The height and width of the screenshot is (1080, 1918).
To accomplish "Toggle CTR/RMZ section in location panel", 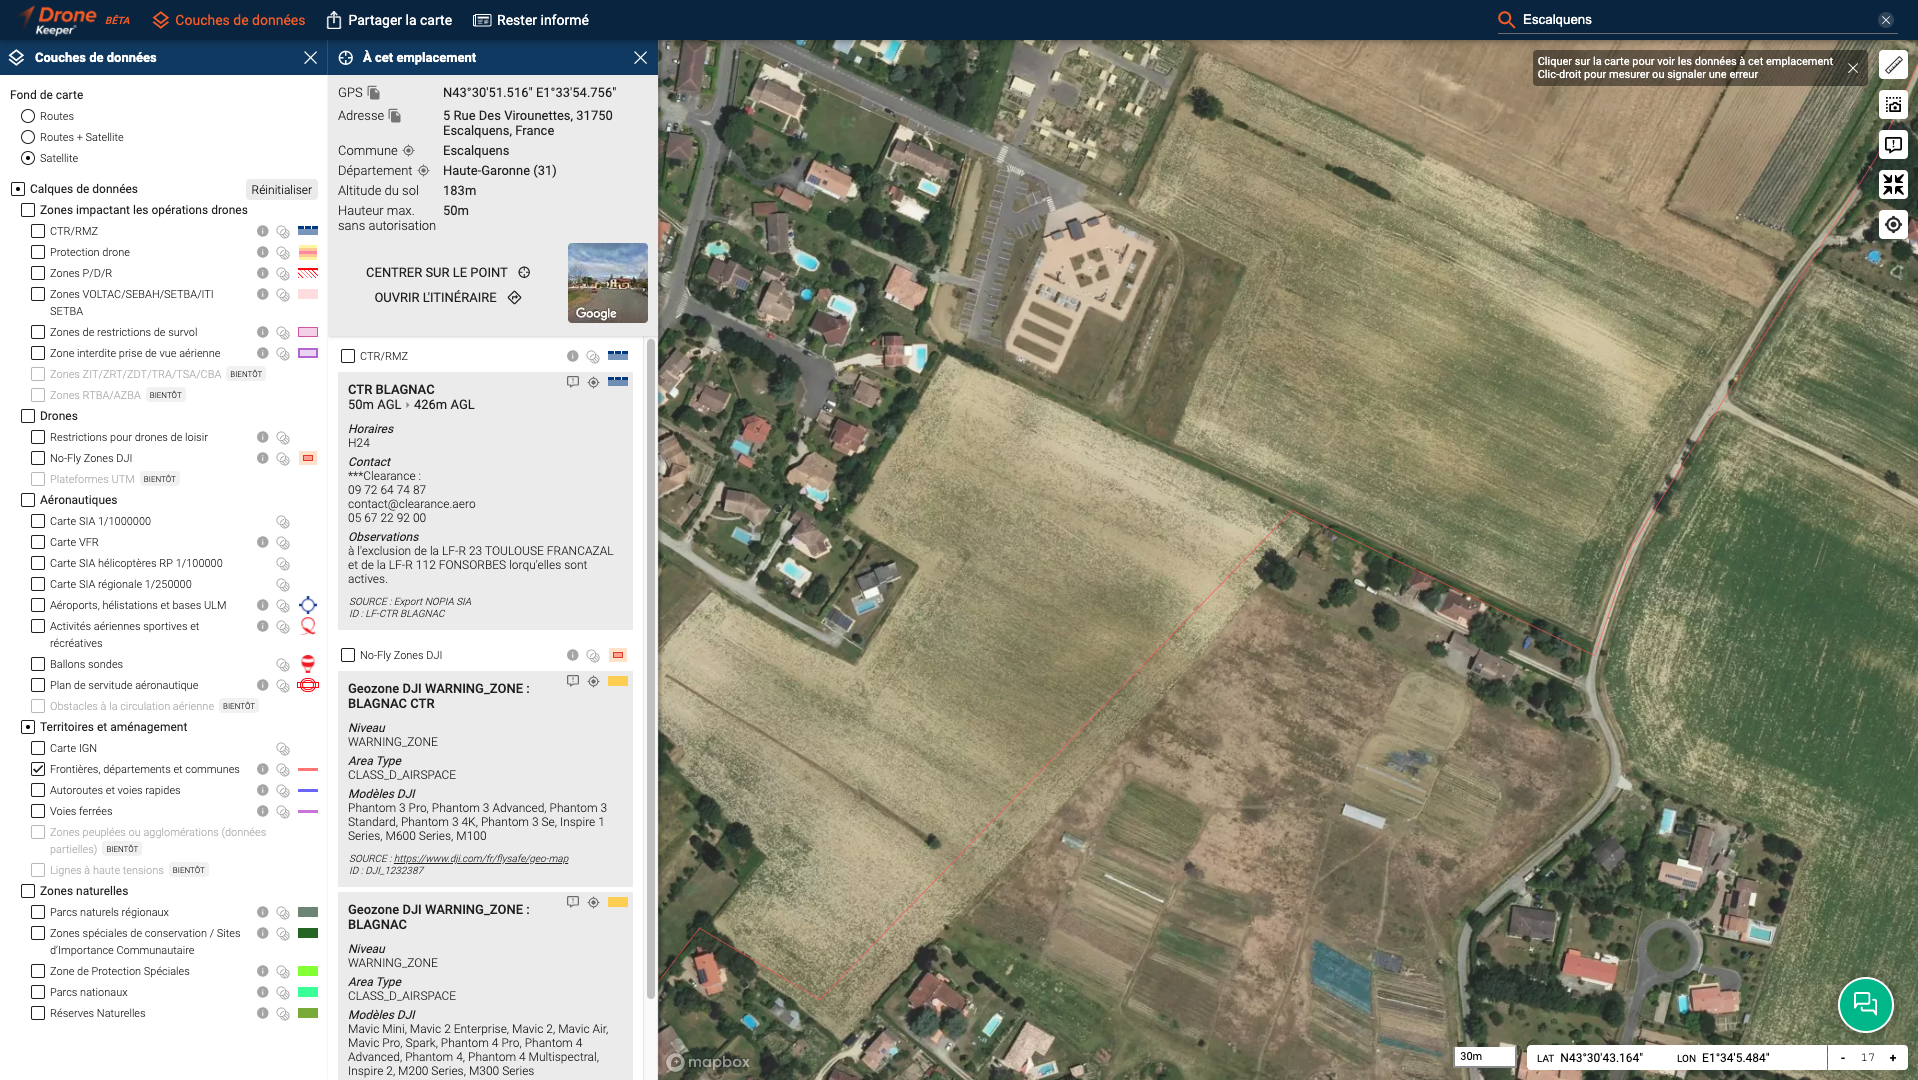I will pyautogui.click(x=348, y=356).
